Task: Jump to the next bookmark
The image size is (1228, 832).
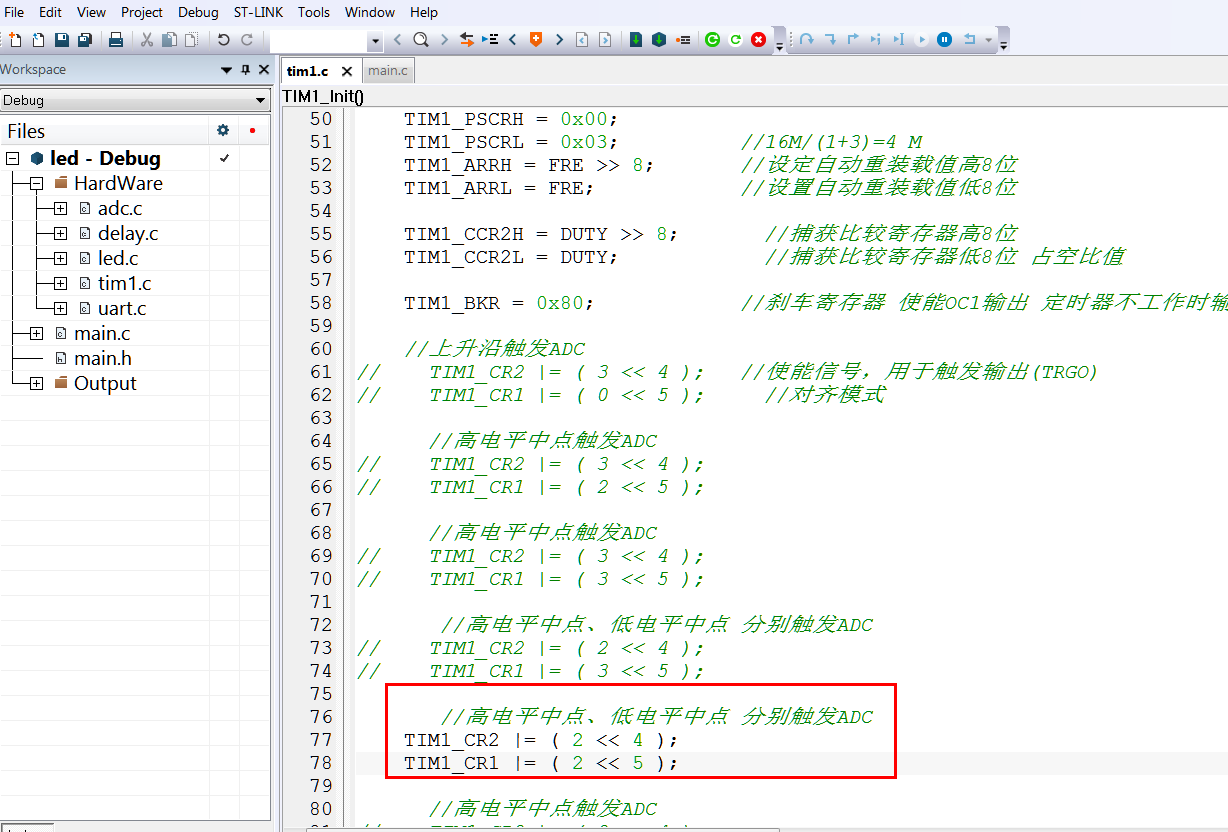Action: (559, 40)
